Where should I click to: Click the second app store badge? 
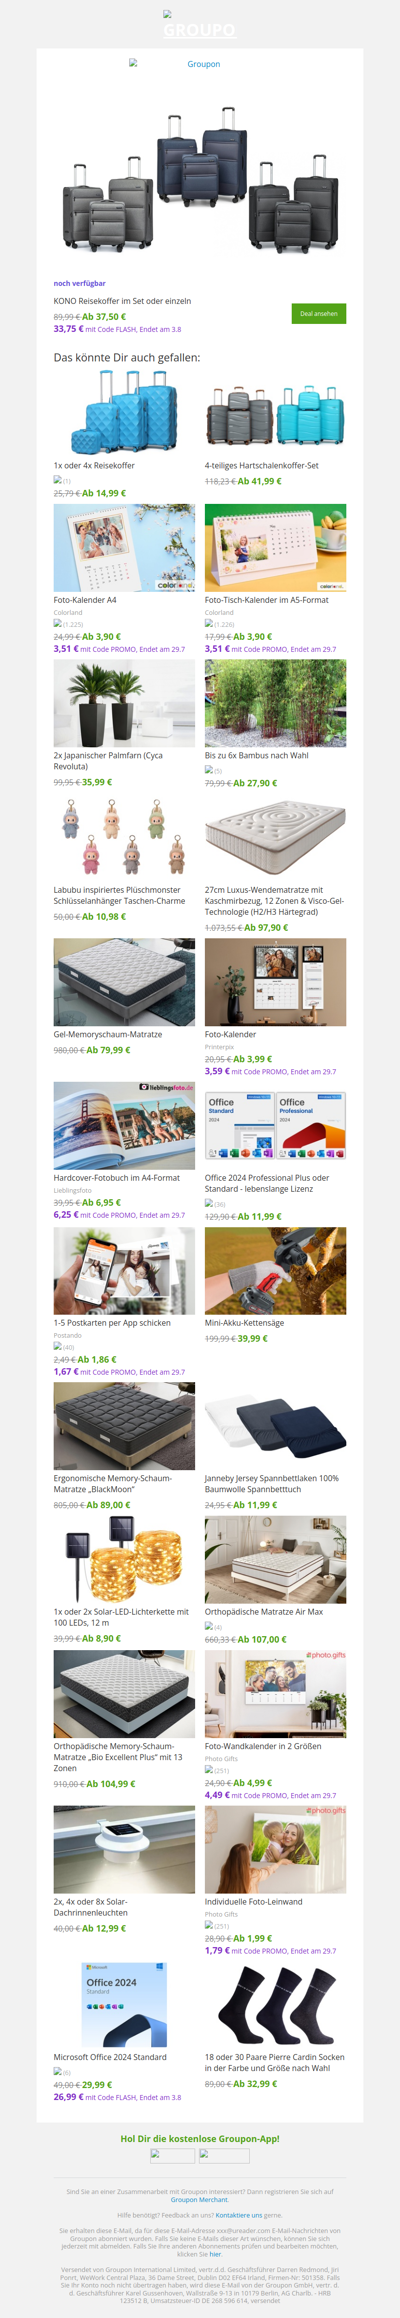click(x=224, y=2156)
